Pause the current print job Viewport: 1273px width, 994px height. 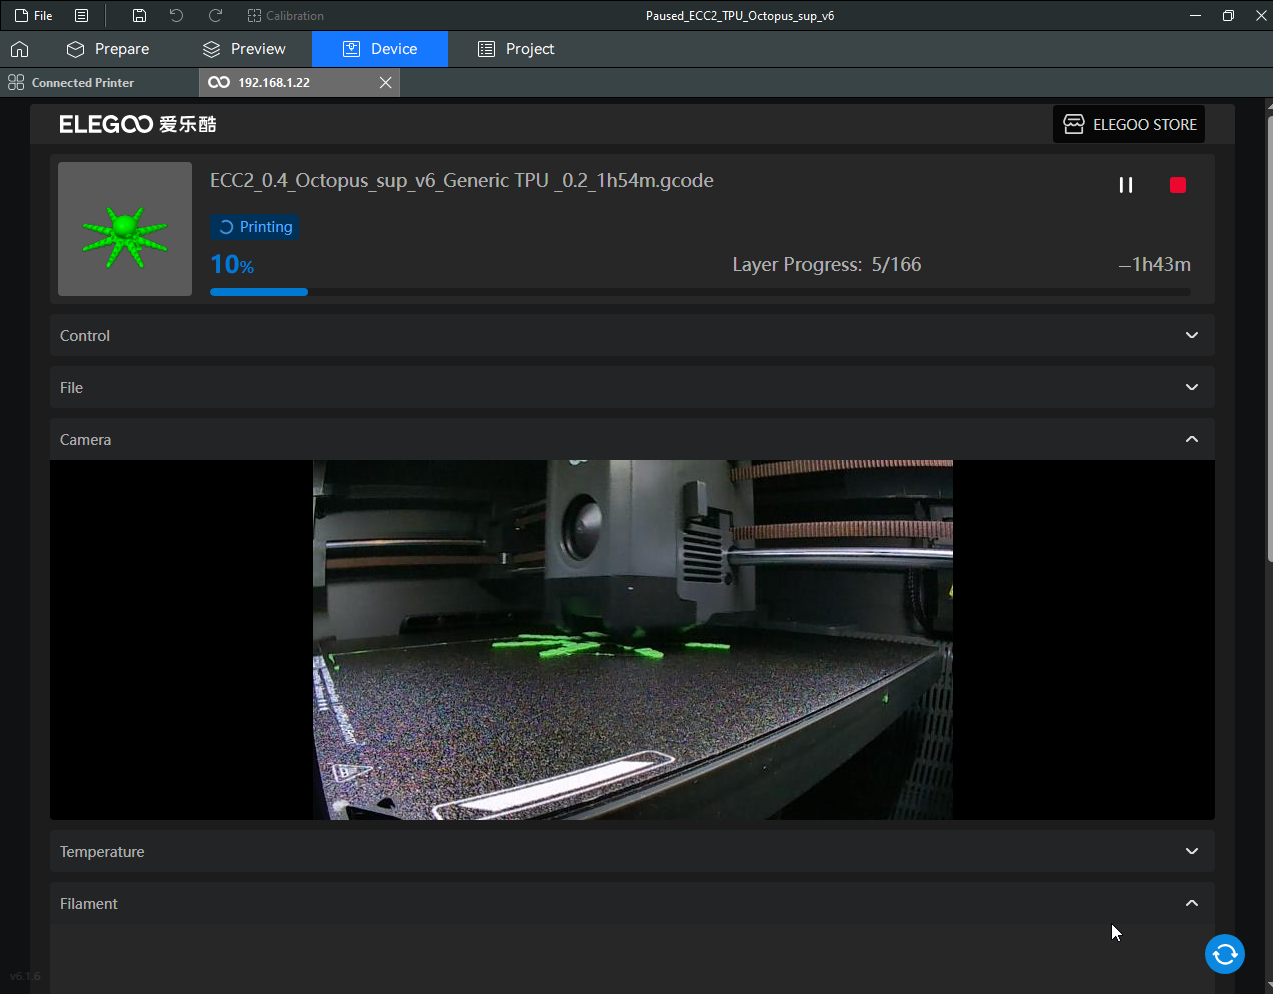[1125, 185]
